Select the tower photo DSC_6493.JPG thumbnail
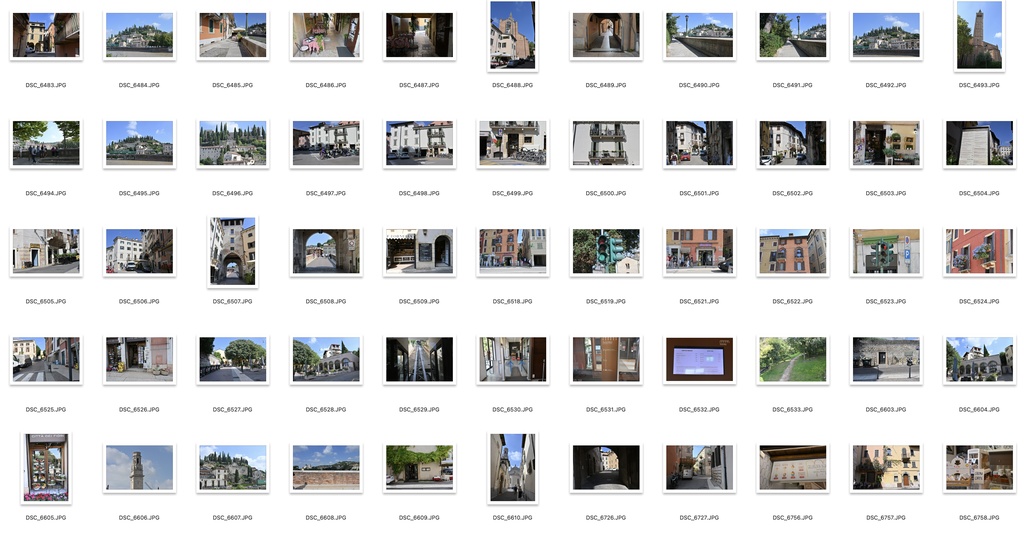 coord(979,35)
